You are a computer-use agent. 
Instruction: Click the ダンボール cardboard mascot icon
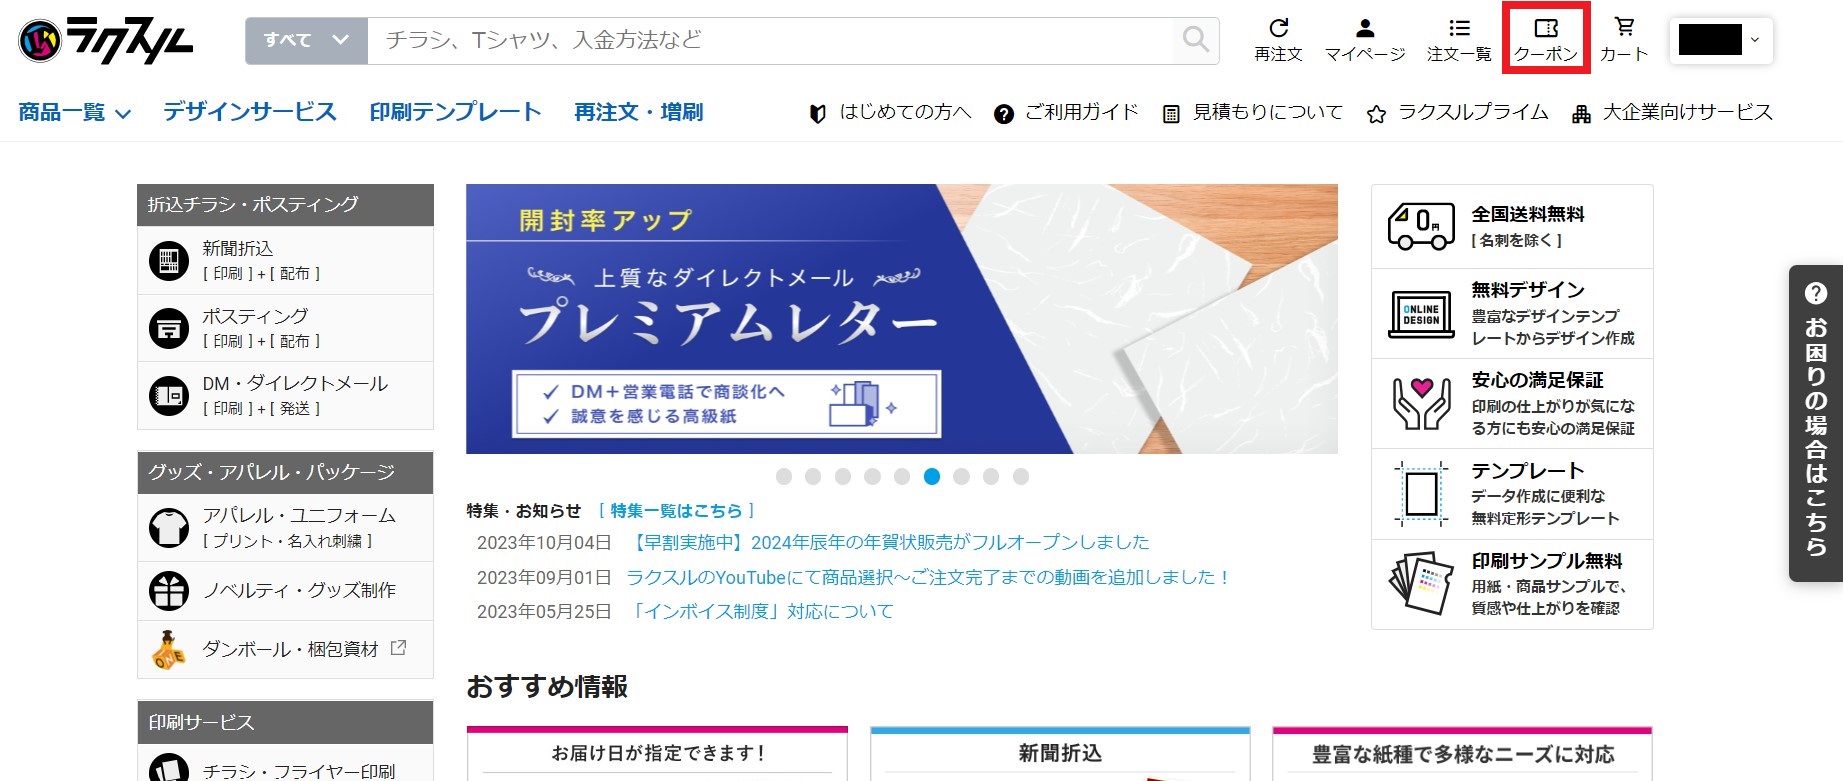click(169, 650)
